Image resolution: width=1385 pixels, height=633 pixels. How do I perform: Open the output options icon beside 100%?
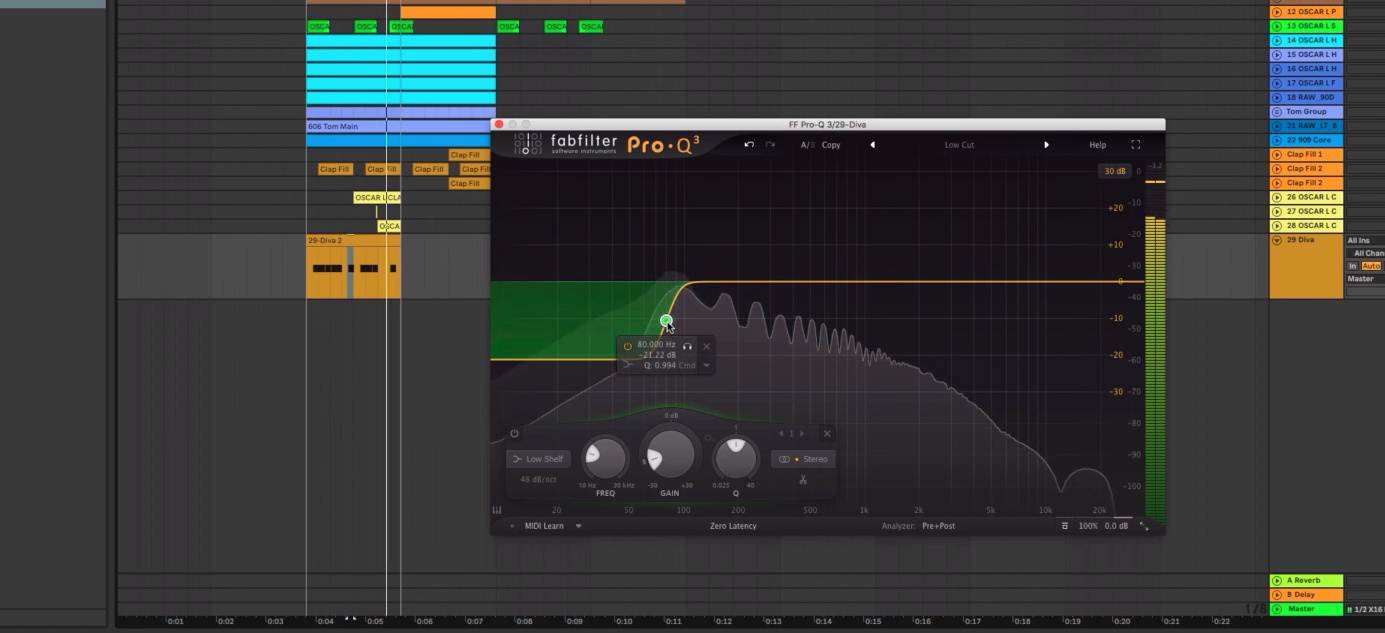point(1065,526)
